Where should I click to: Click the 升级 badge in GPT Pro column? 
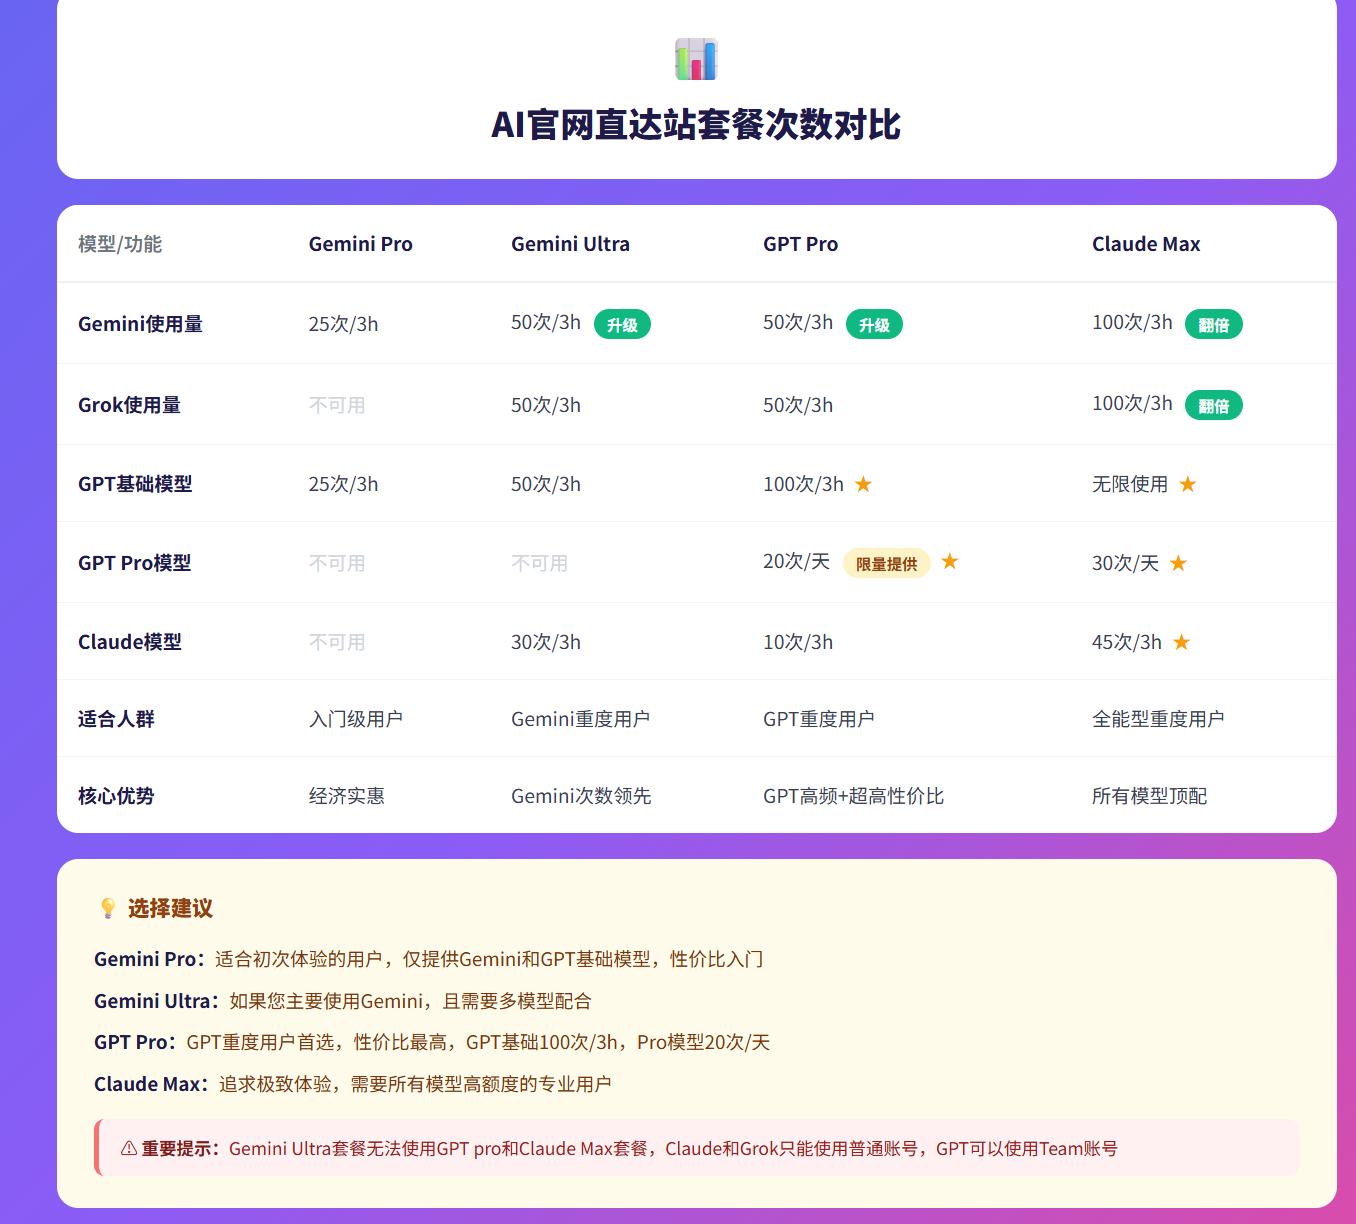click(874, 324)
